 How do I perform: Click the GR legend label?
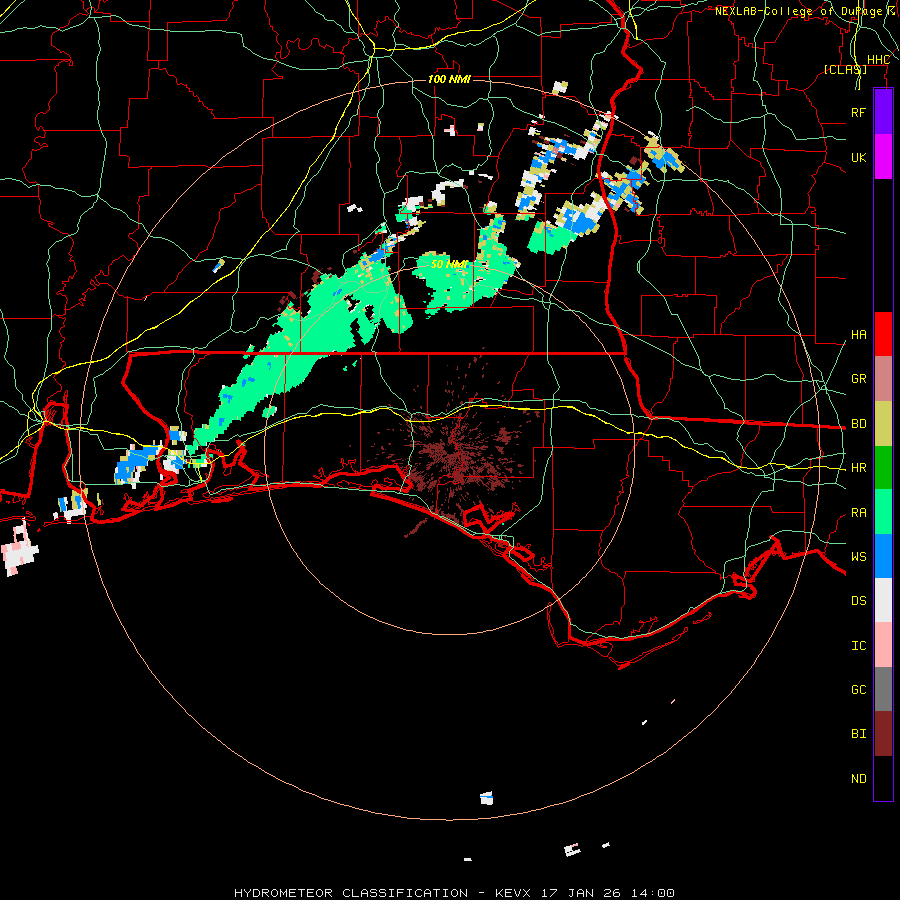[x=858, y=379]
